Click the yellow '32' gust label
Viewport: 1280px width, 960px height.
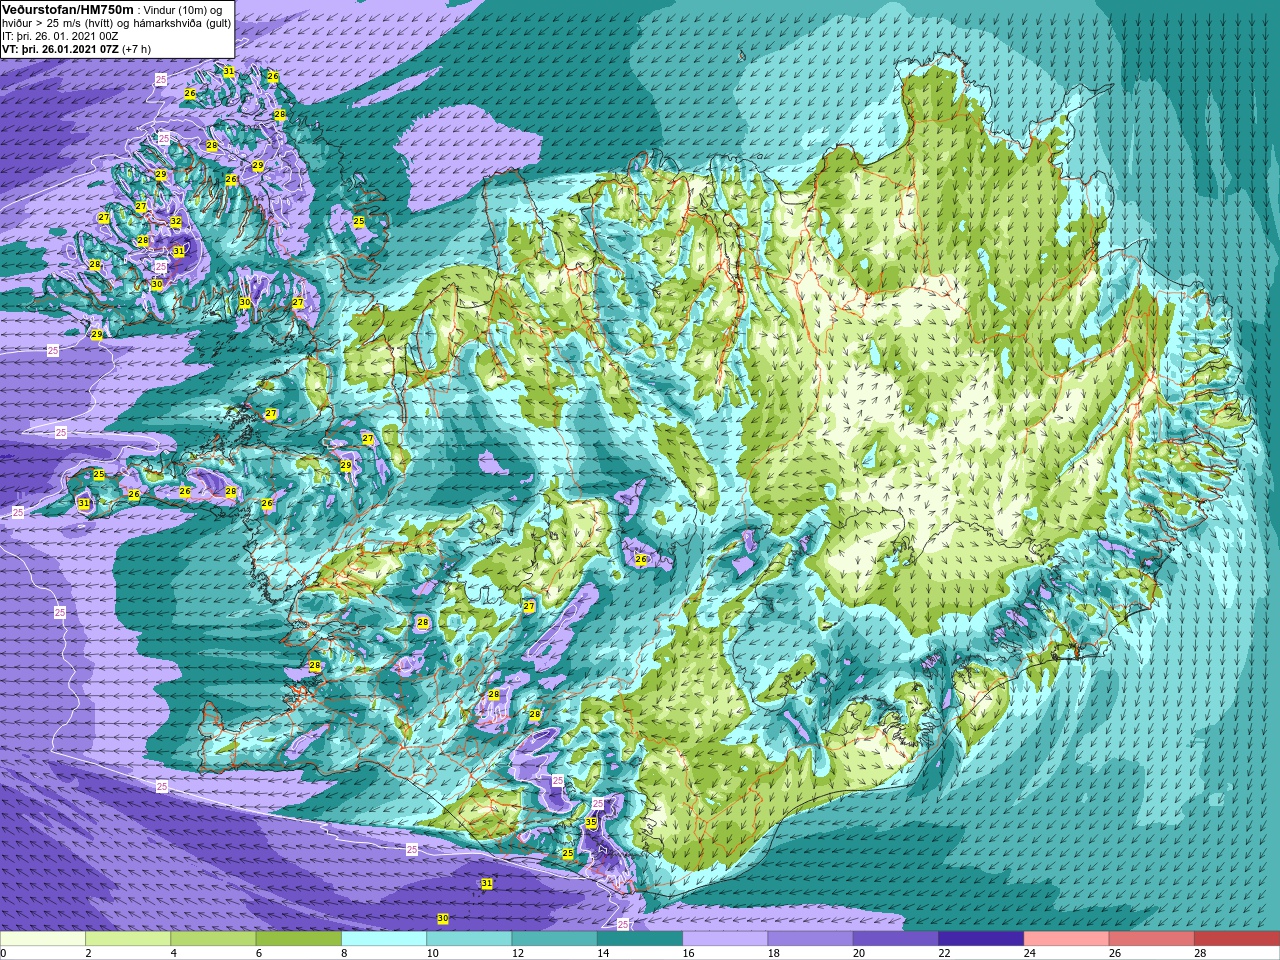[176, 222]
